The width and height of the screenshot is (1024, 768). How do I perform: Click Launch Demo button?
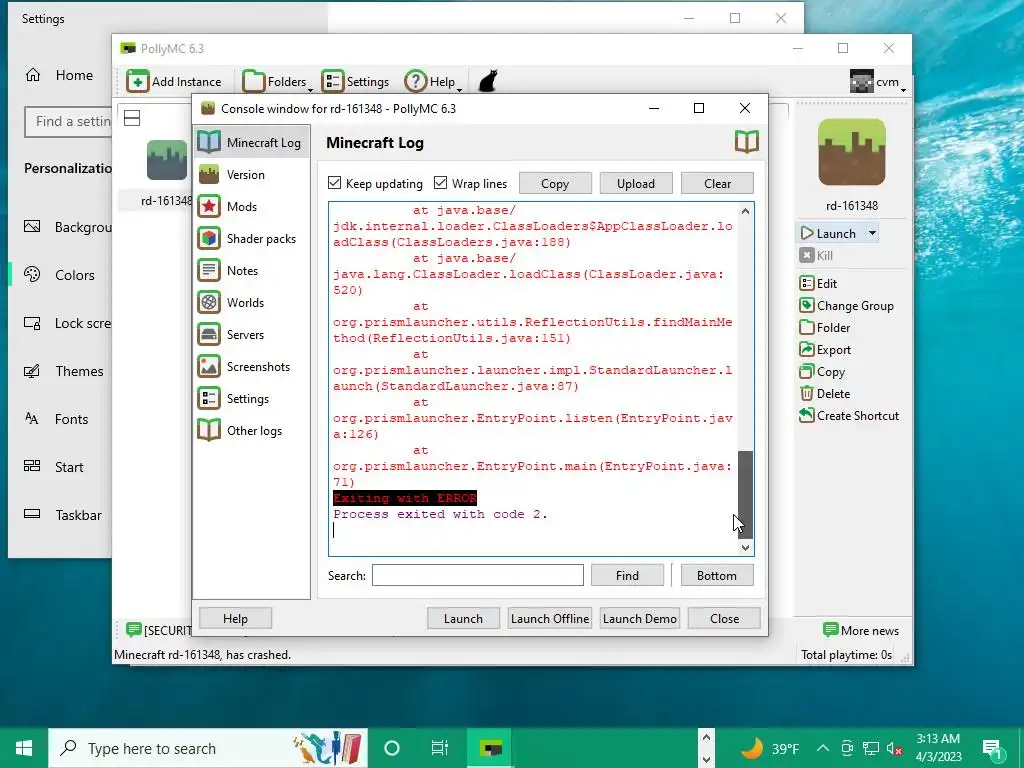pyautogui.click(x=639, y=618)
